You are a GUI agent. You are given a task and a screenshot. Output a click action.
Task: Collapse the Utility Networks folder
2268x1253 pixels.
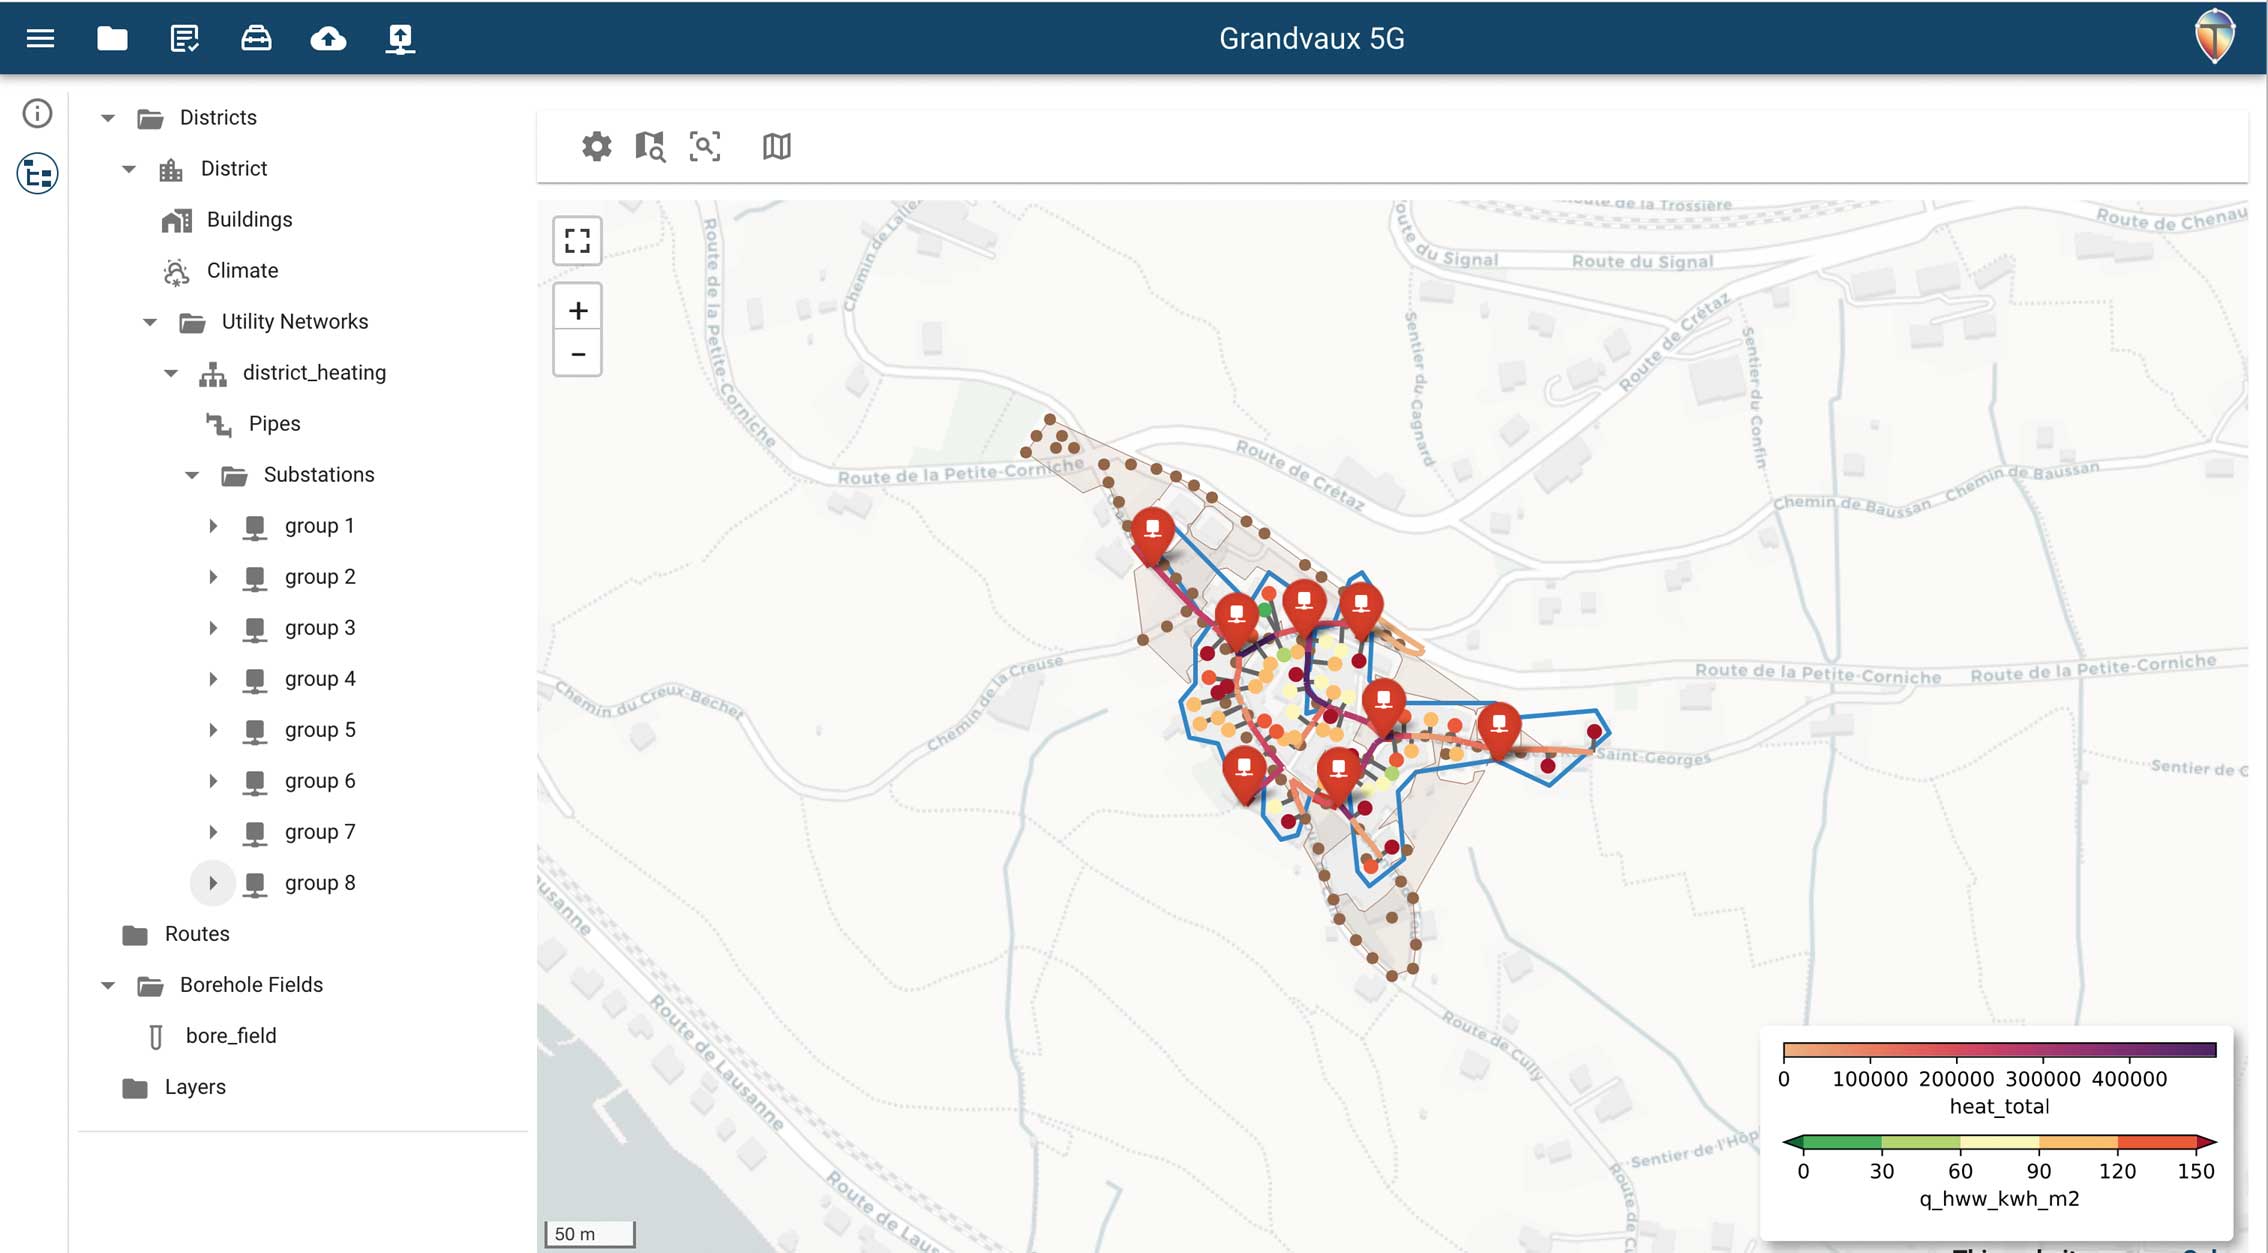coord(150,322)
